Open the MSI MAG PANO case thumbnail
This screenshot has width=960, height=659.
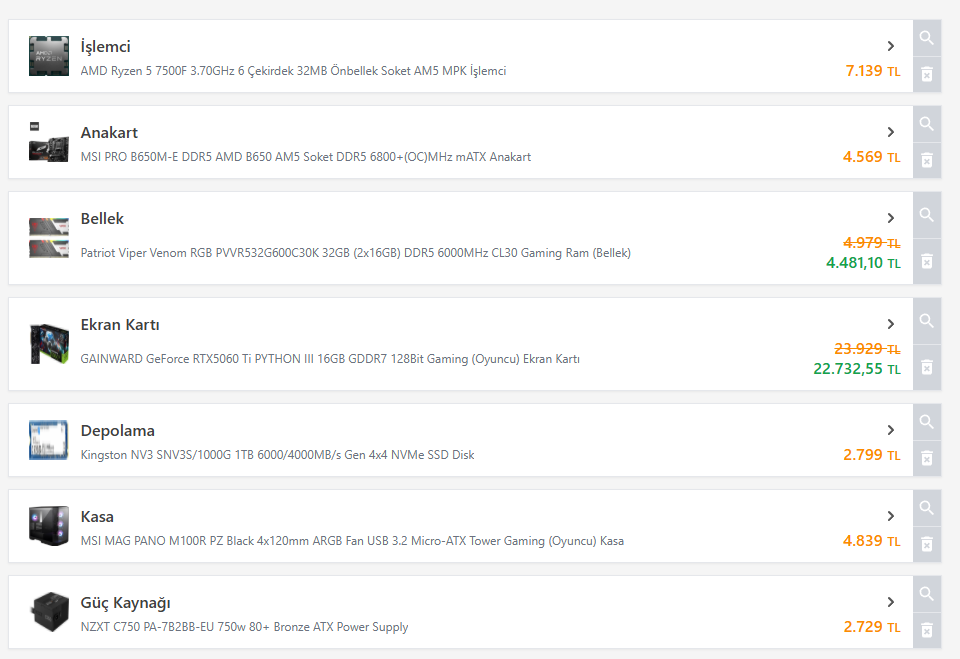[x=49, y=525]
